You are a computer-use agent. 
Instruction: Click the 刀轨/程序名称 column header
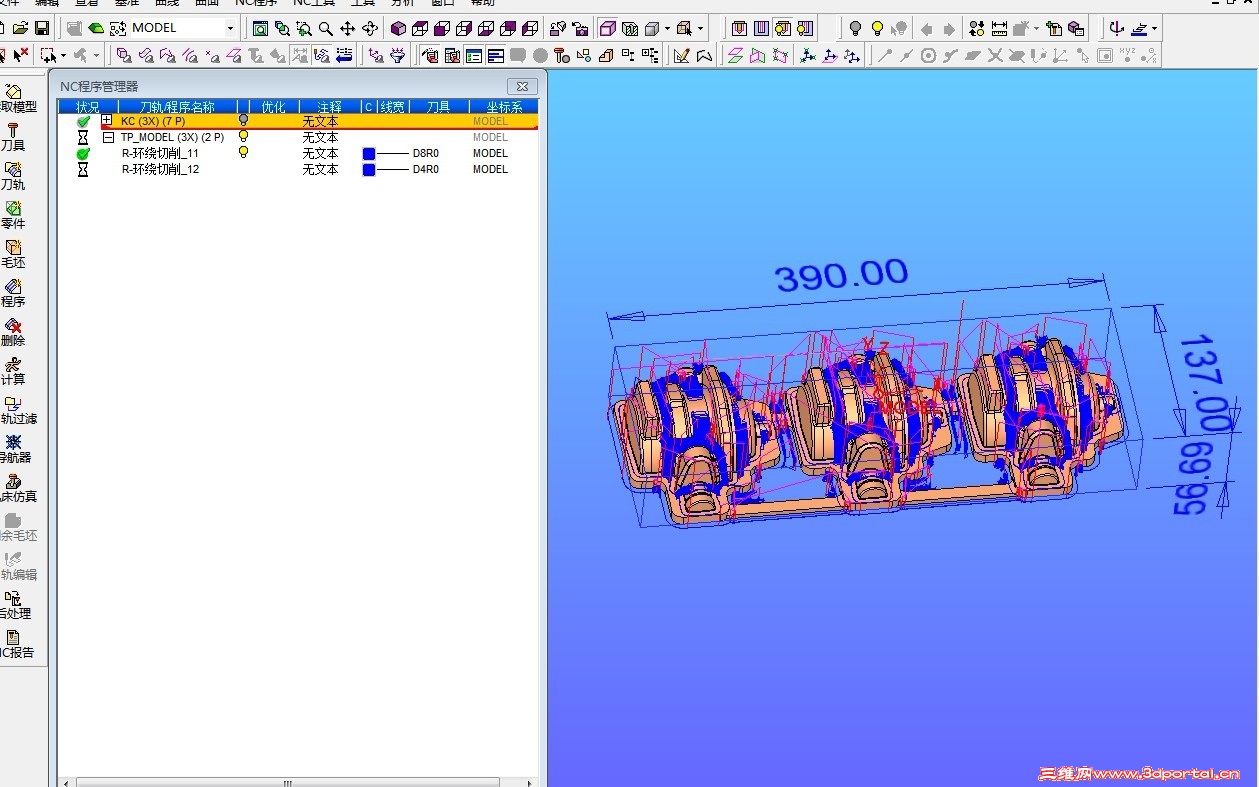pos(177,106)
